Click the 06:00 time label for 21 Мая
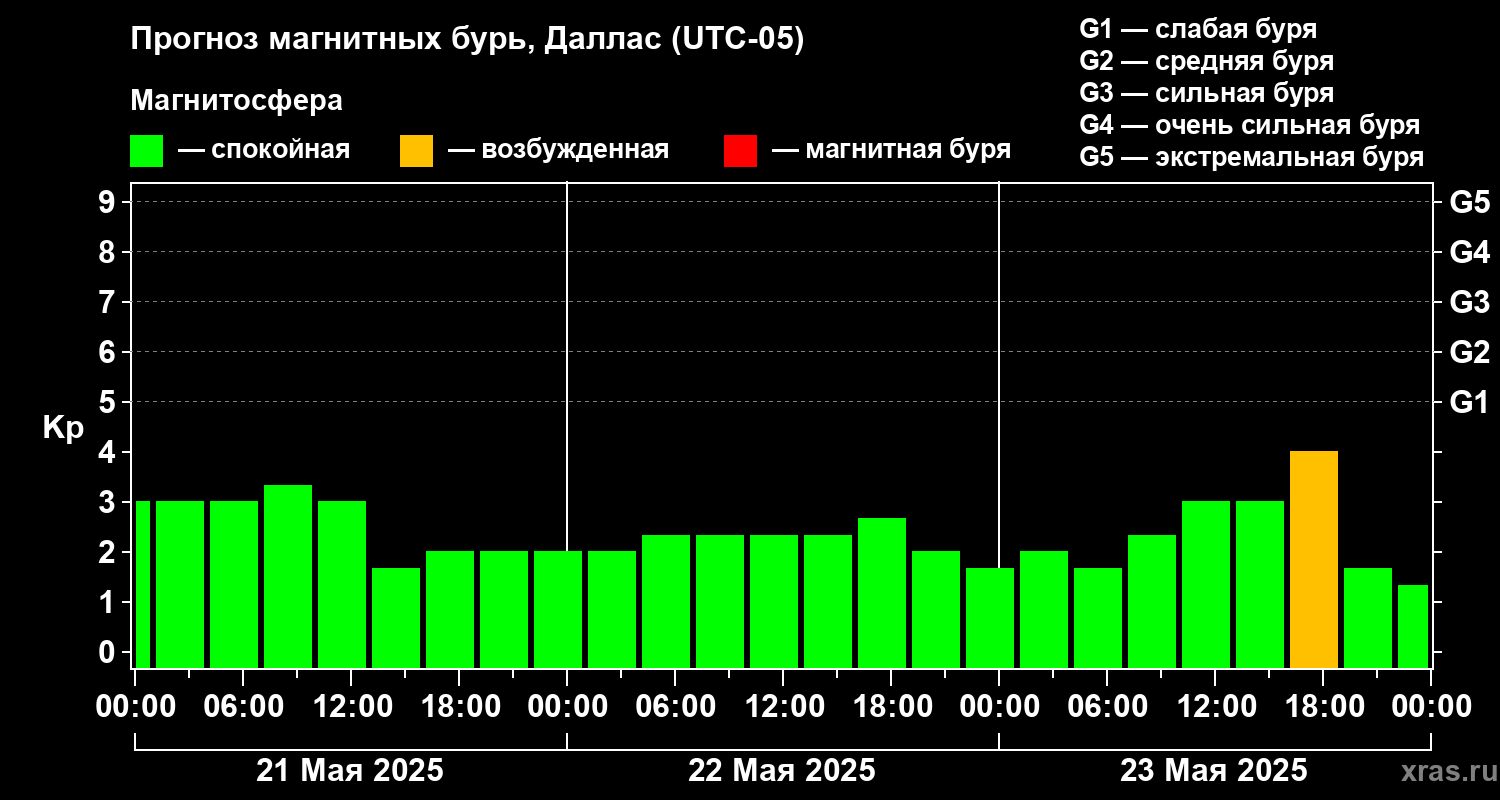 [243, 707]
